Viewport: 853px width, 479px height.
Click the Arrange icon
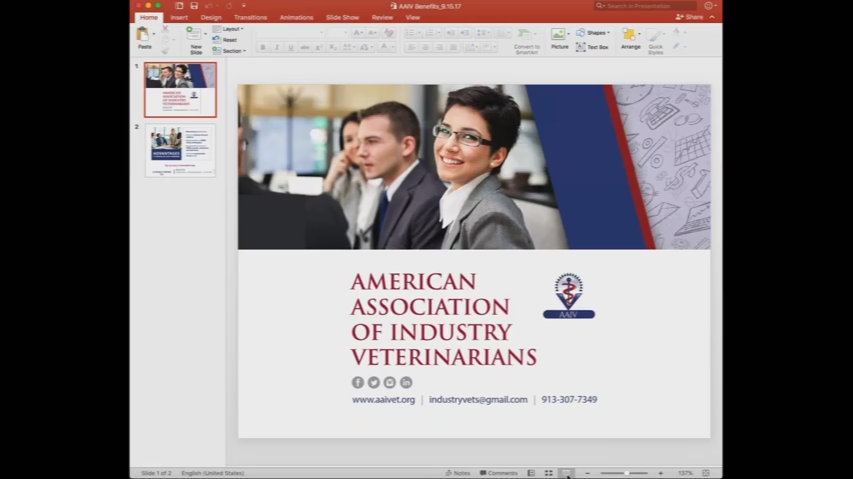(x=629, y=34)
